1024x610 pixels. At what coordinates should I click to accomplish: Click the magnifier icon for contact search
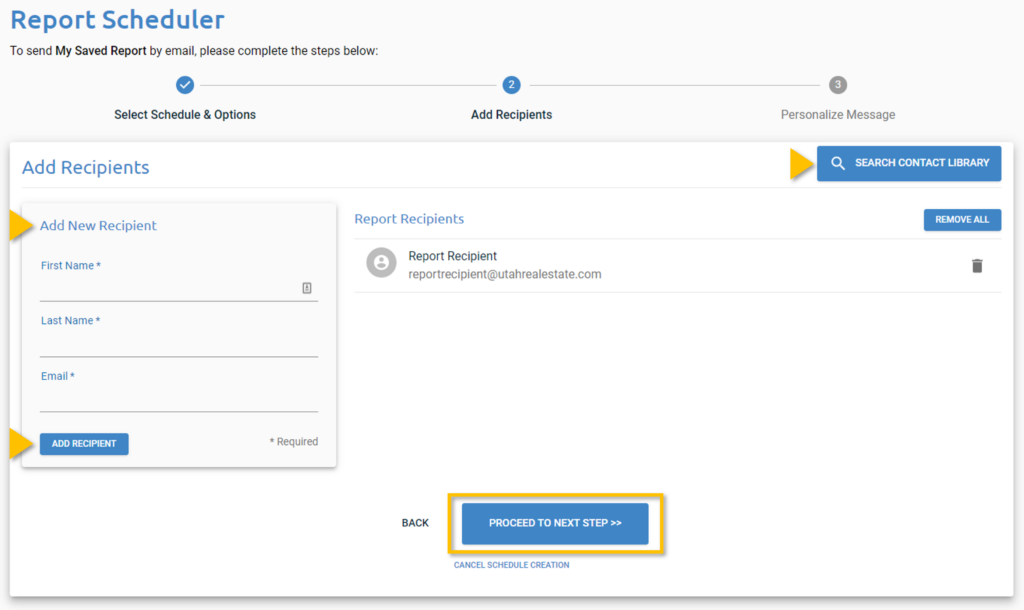coord(838,163)
